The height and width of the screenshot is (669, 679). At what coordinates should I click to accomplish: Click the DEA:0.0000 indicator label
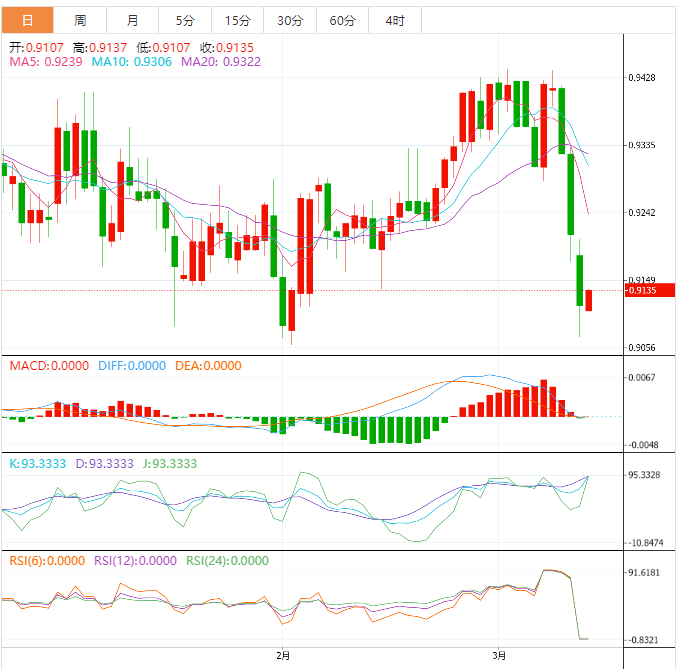(x=208, y=366)
